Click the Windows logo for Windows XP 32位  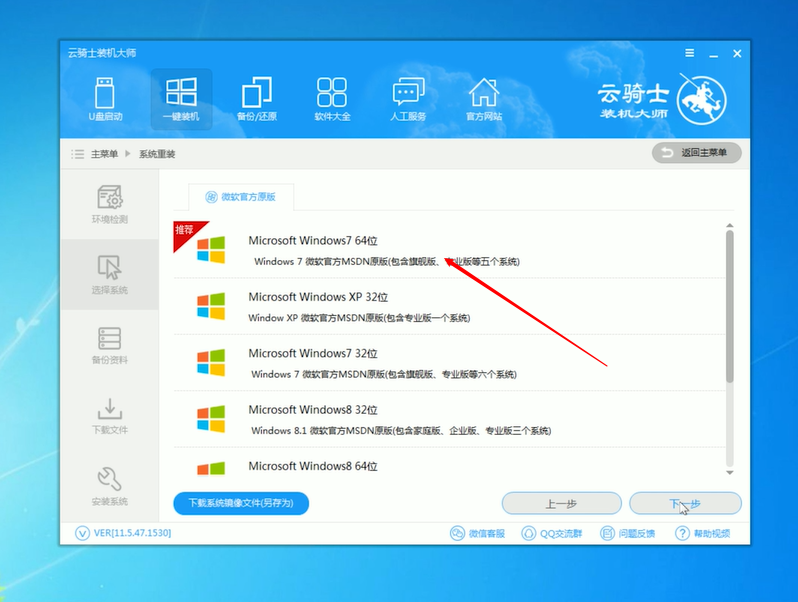tap(211, 306)
